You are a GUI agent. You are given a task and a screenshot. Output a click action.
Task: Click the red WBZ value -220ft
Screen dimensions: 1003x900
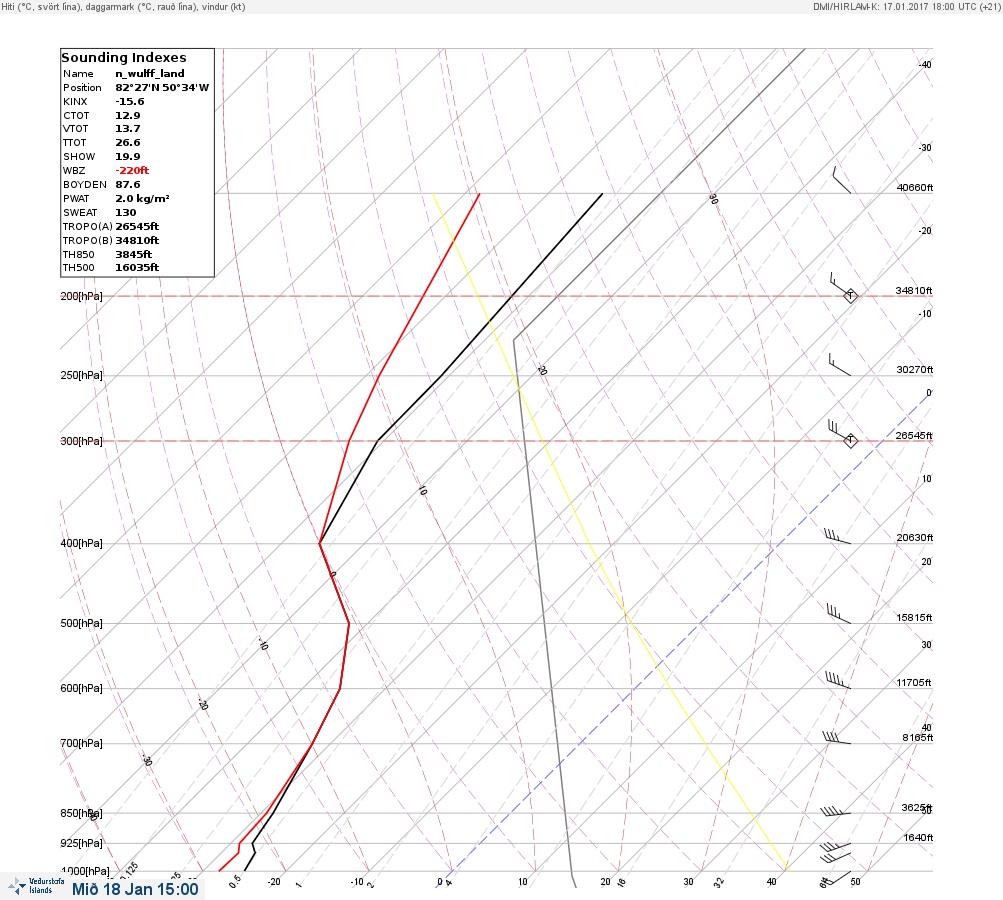coord(132,171)
